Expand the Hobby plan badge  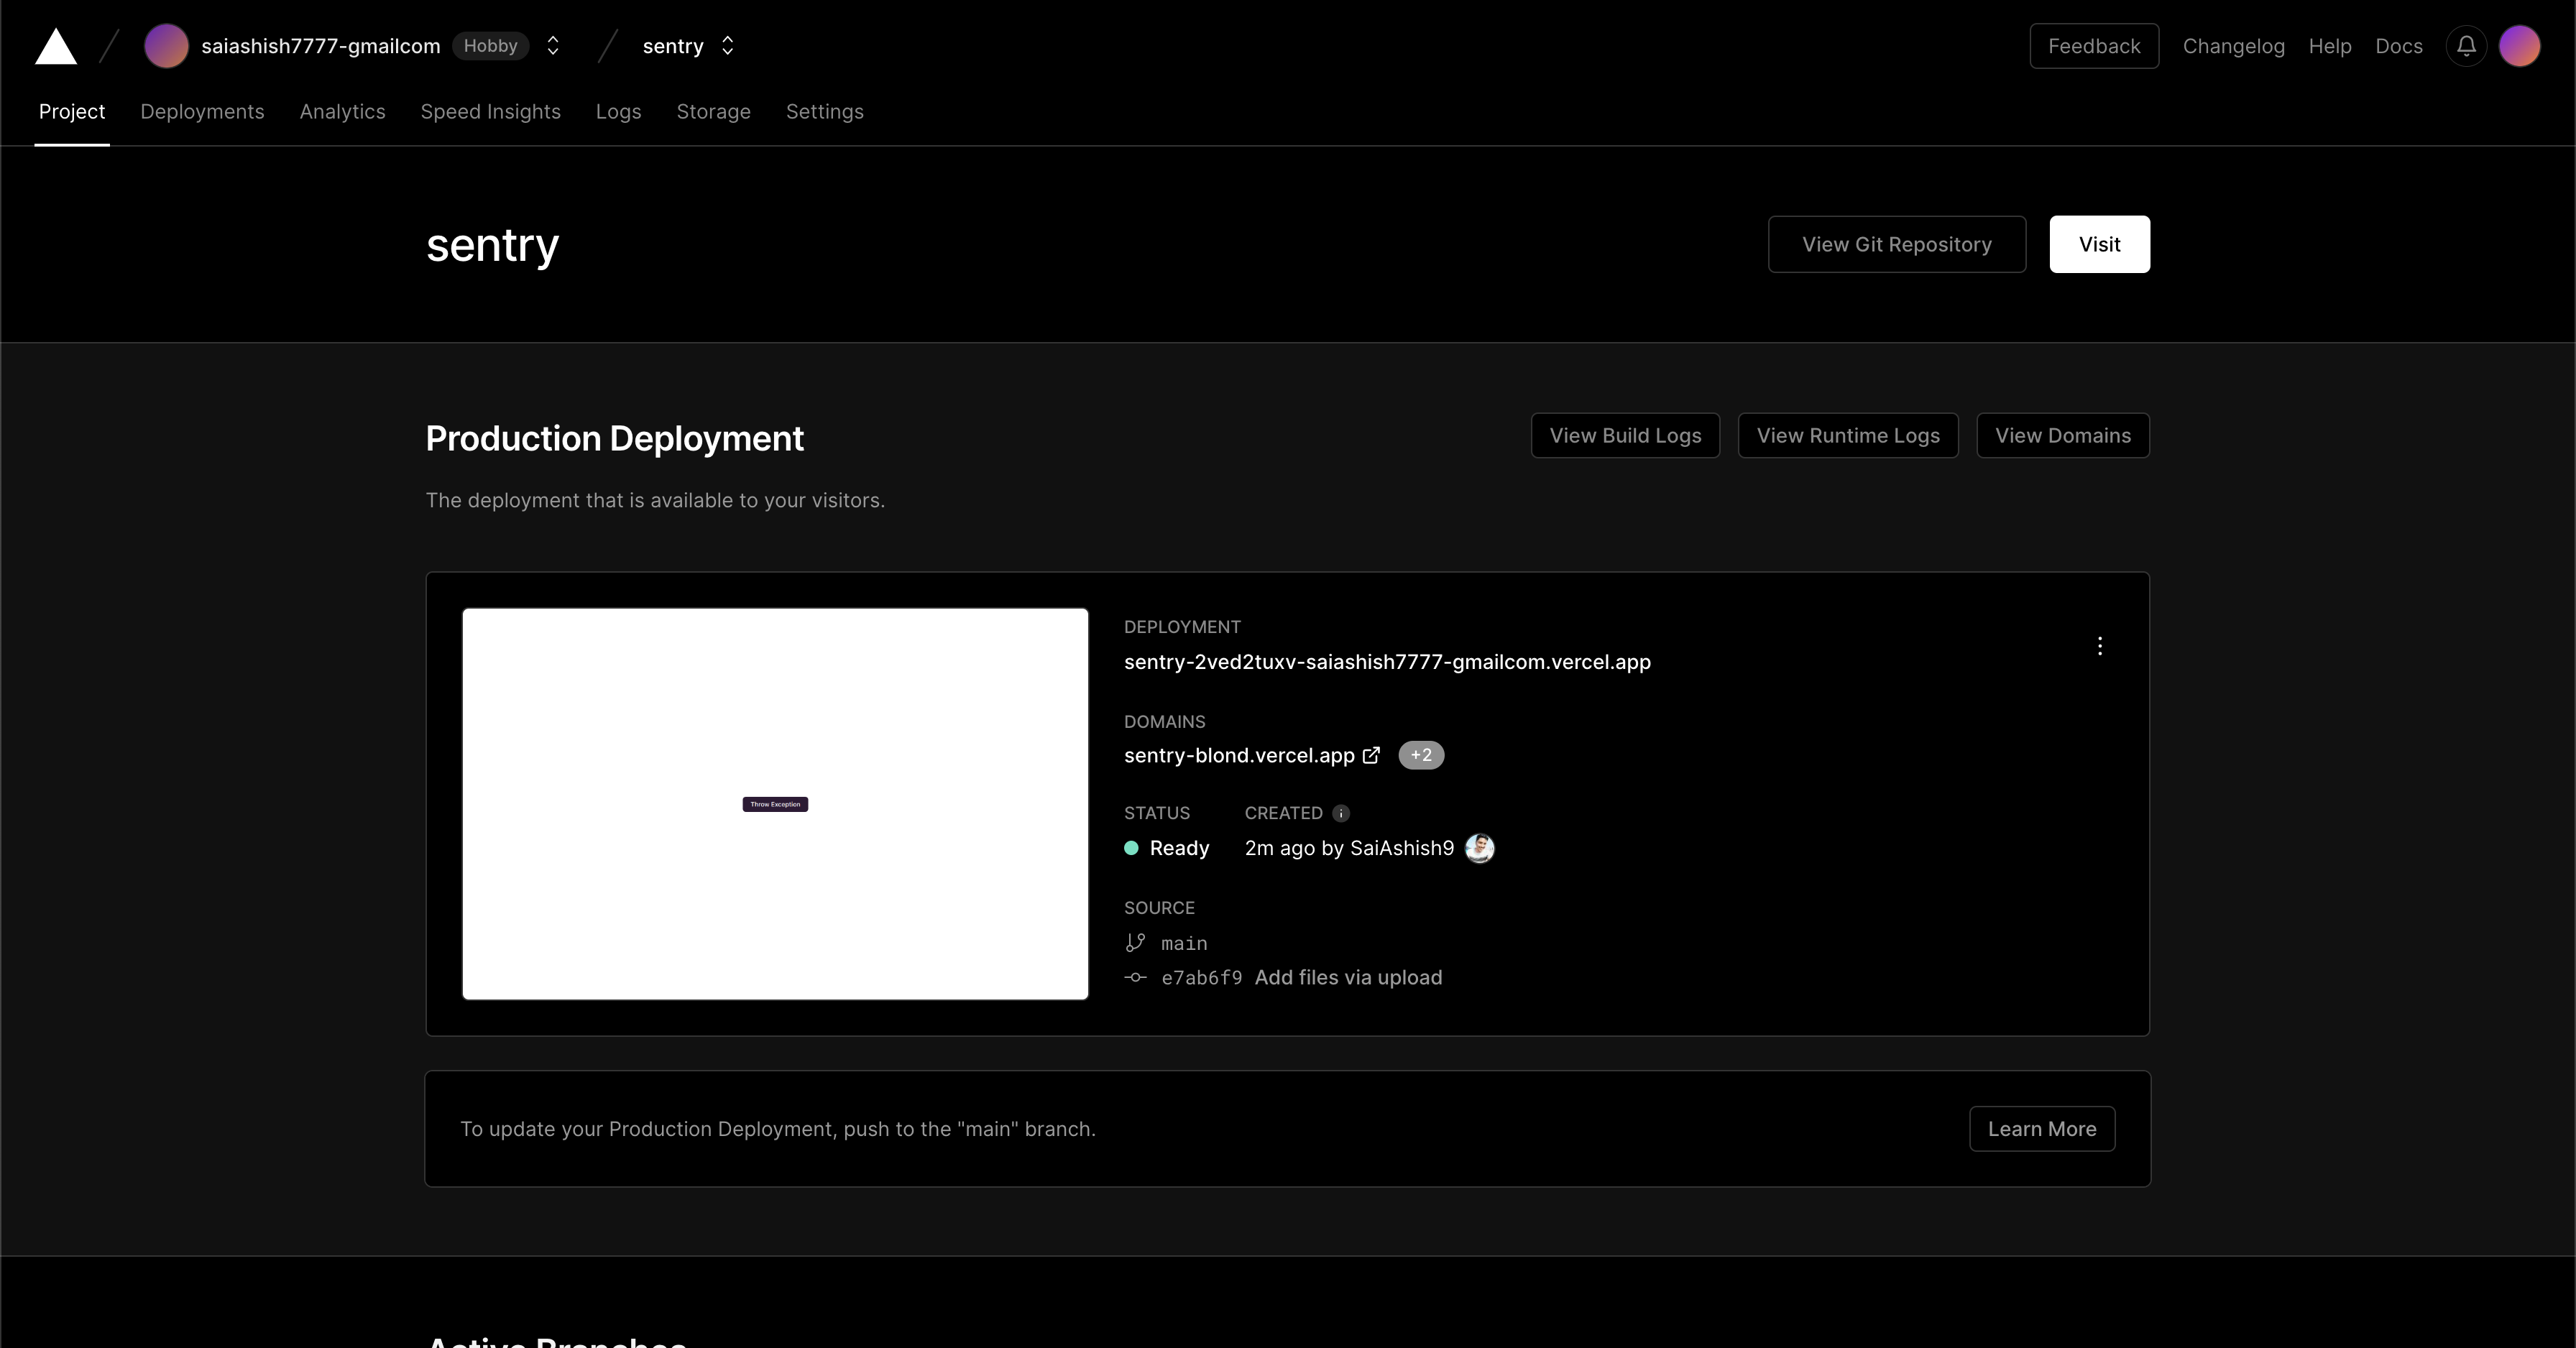pos(491,46)
